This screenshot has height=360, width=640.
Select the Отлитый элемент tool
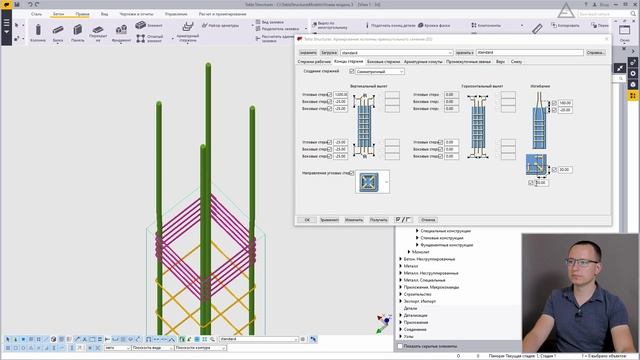149,39
